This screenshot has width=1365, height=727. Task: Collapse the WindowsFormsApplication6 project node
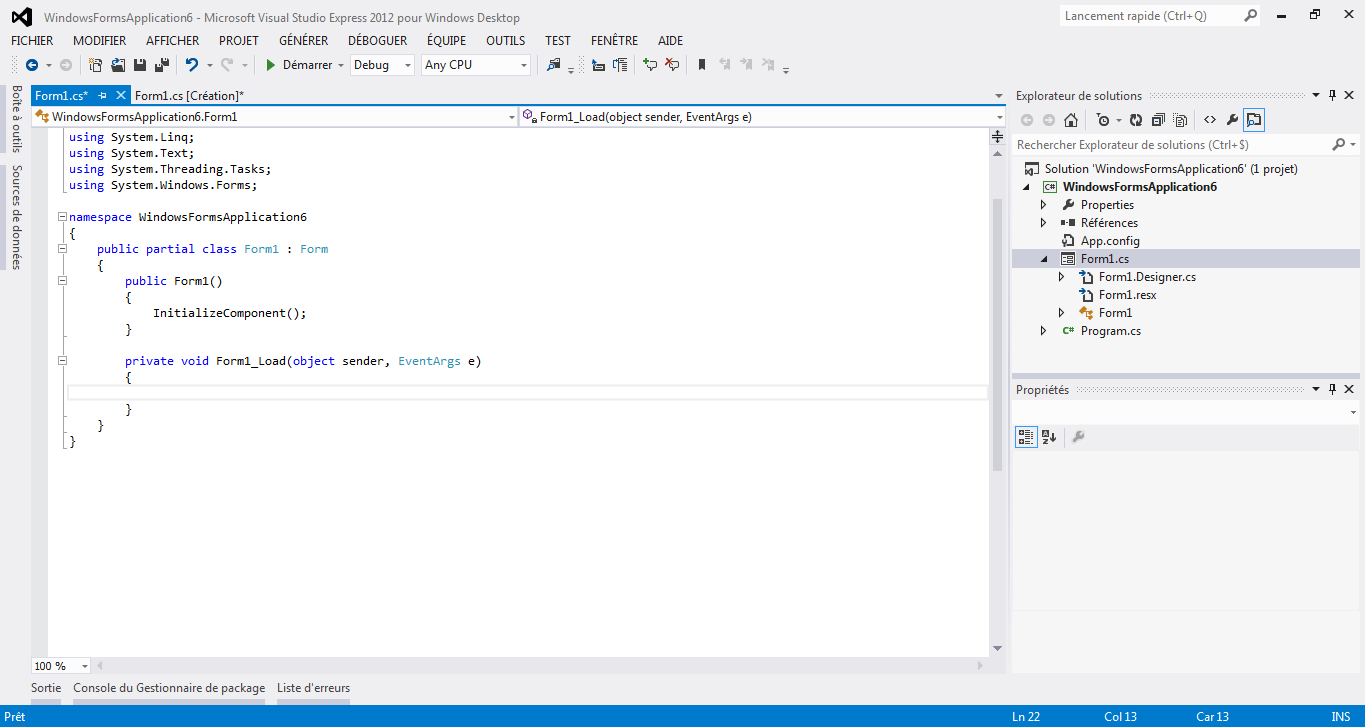click(x=1026, y=187)
